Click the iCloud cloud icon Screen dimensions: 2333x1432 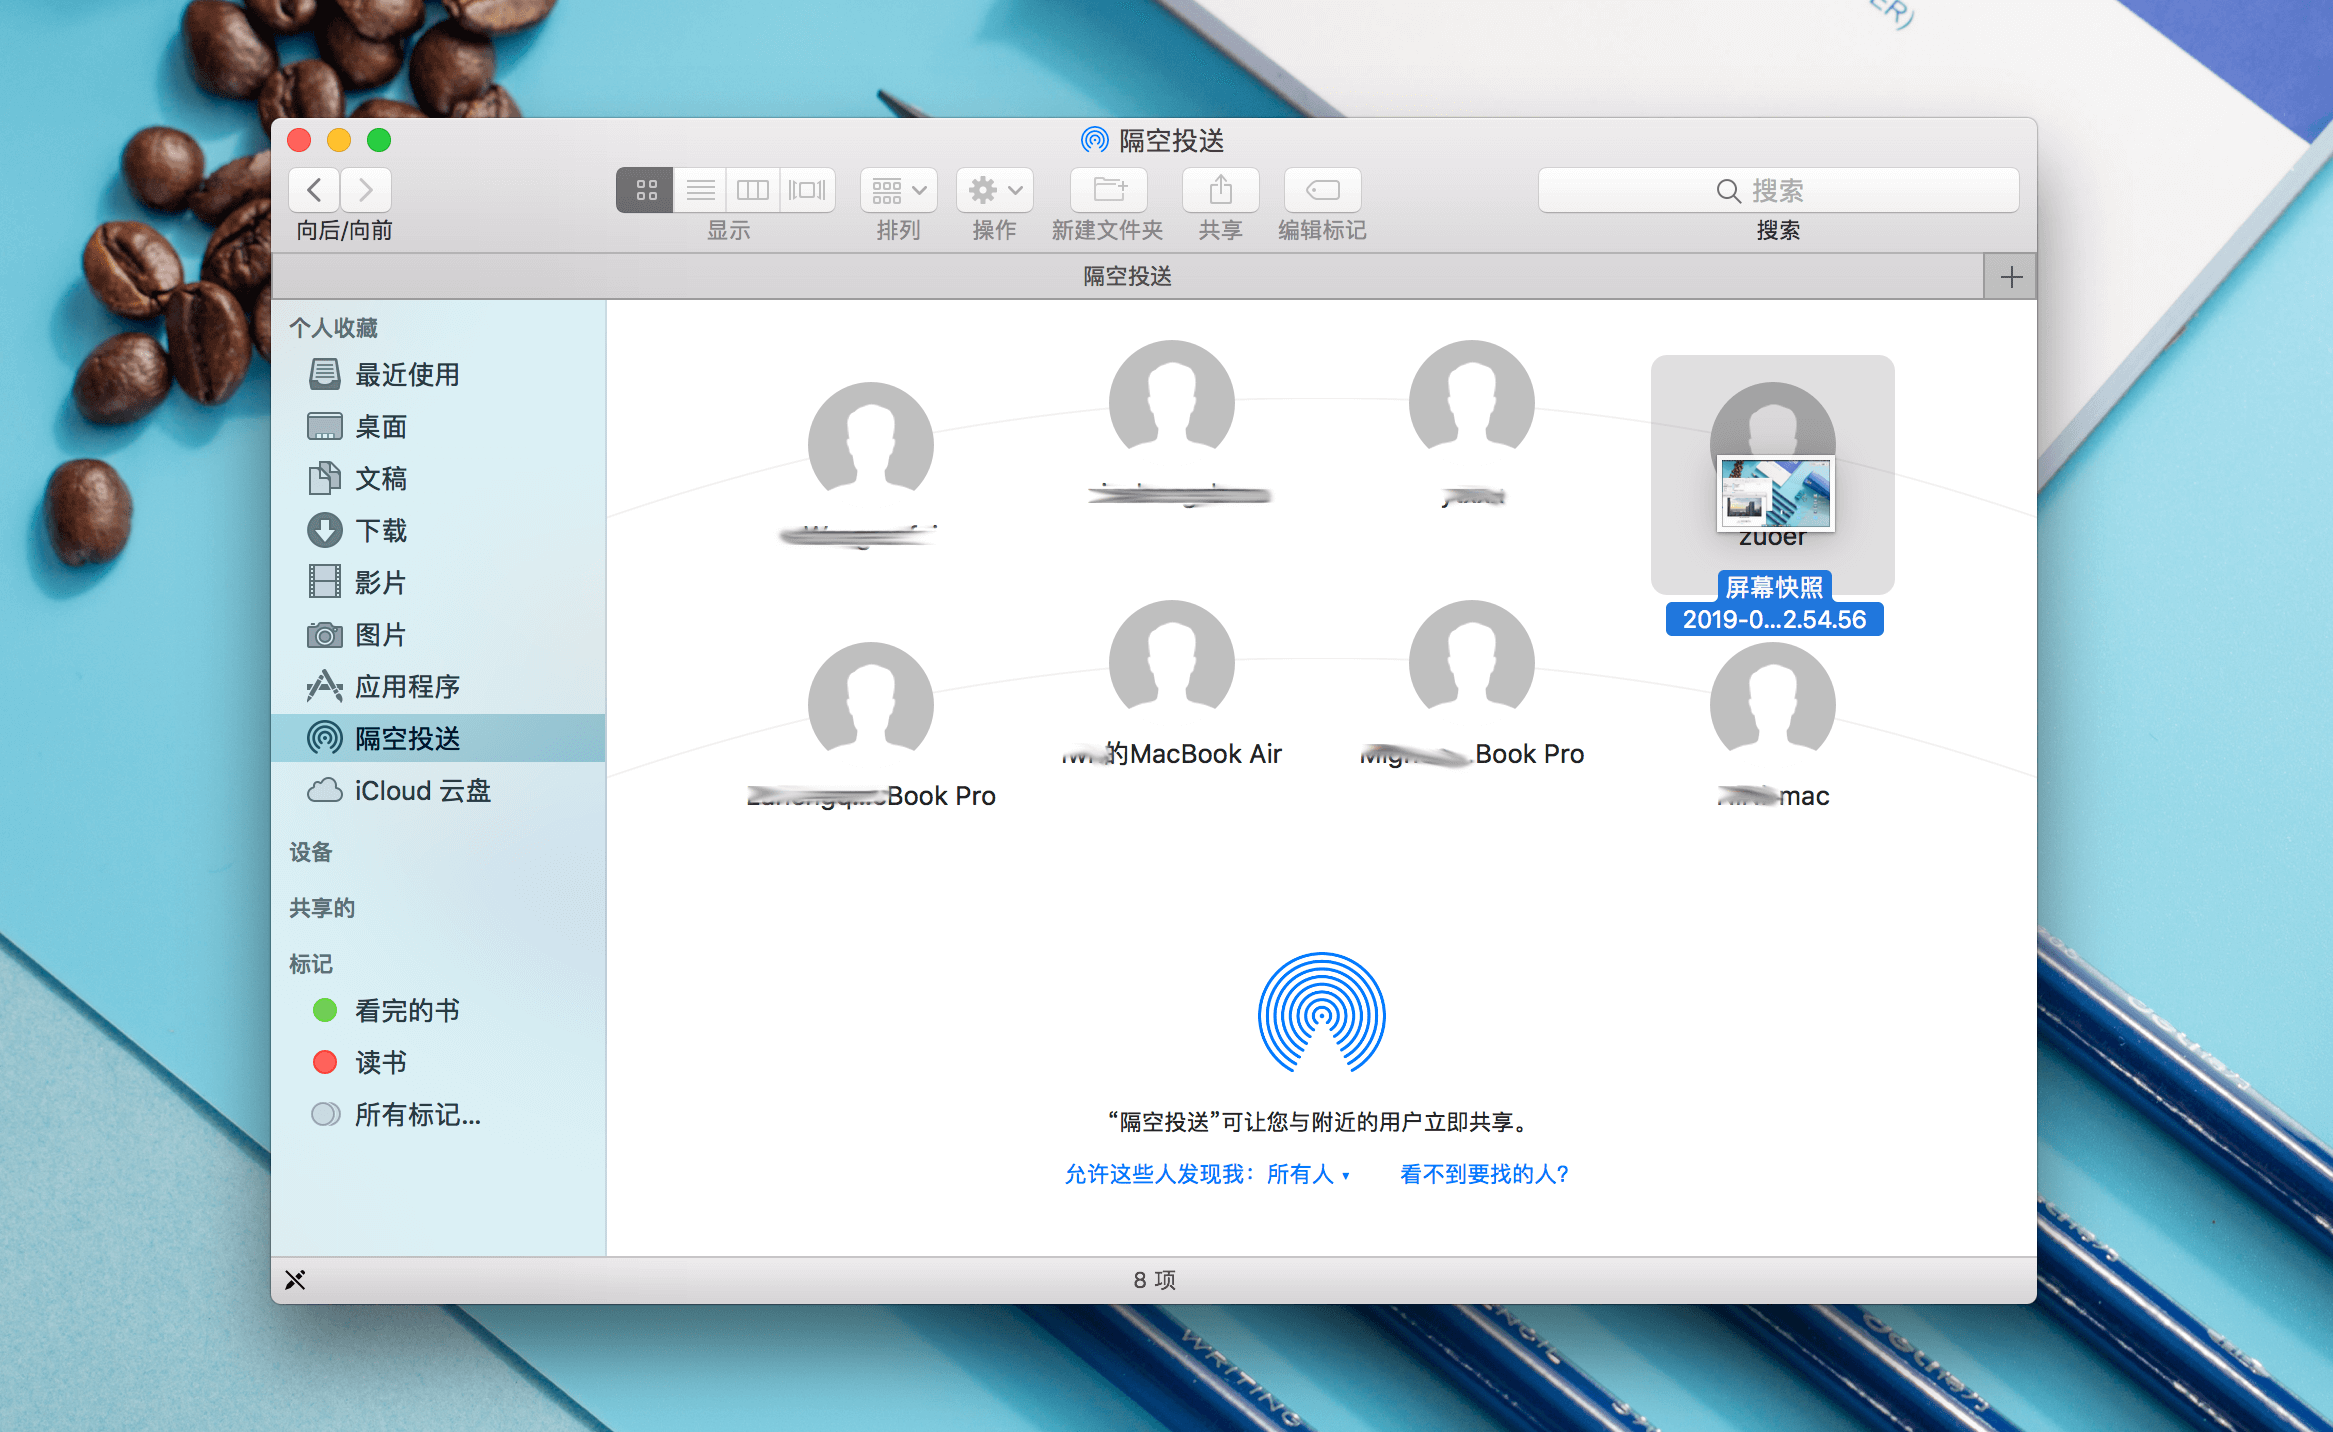click(324, 791)
